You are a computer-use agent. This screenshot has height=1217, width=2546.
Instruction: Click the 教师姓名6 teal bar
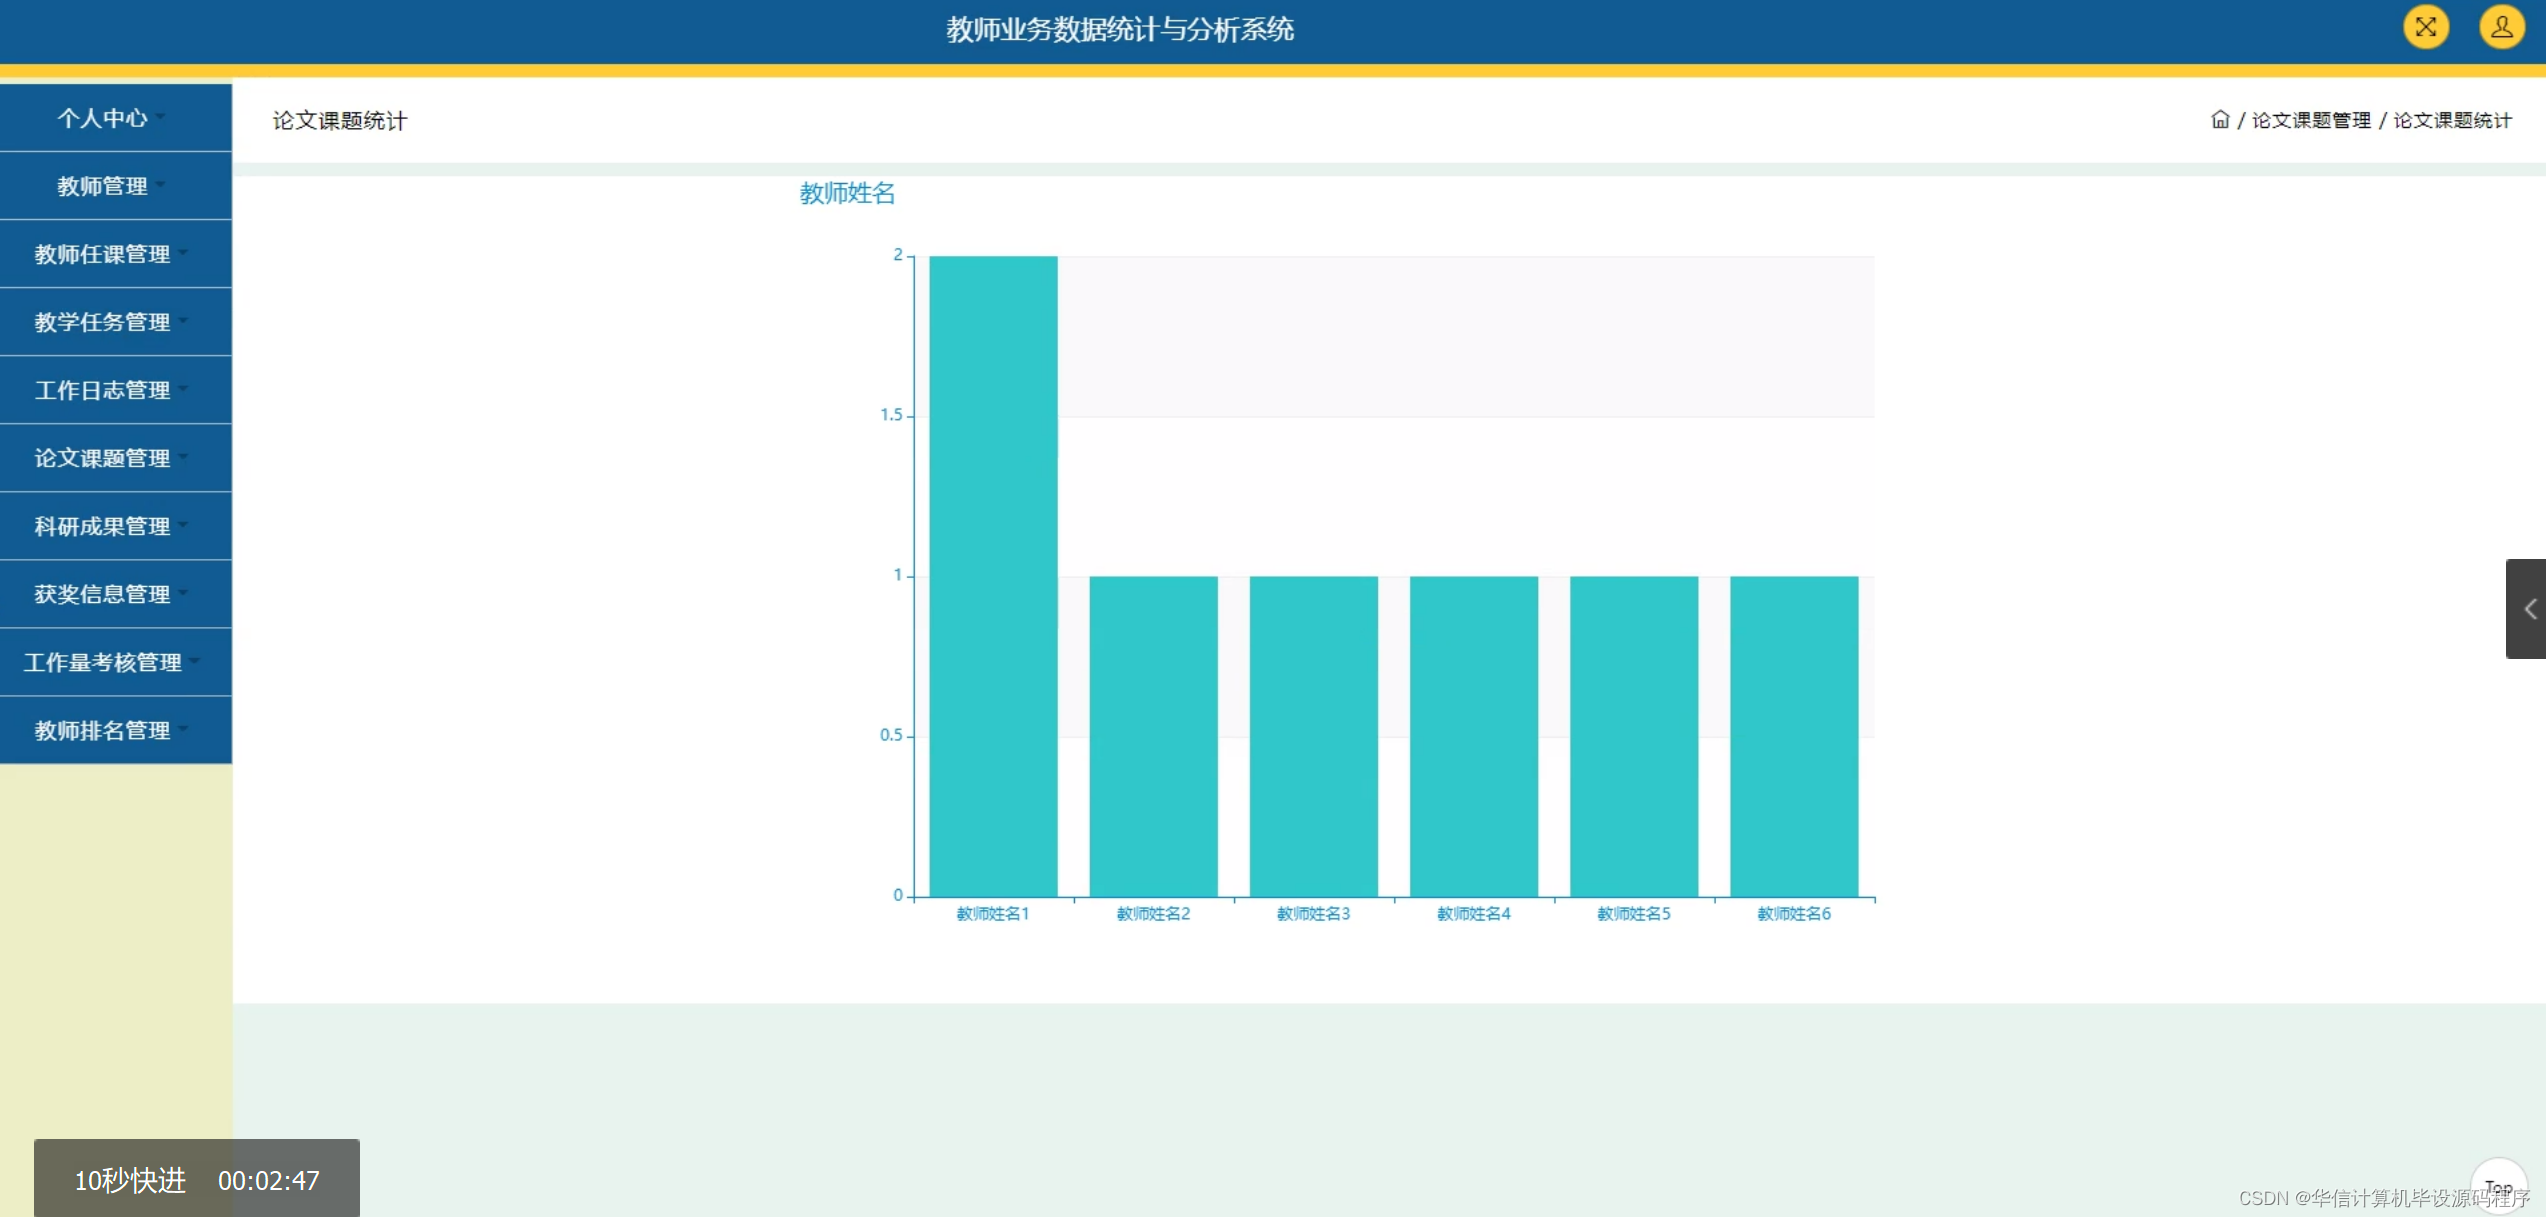coord(1794,736)
